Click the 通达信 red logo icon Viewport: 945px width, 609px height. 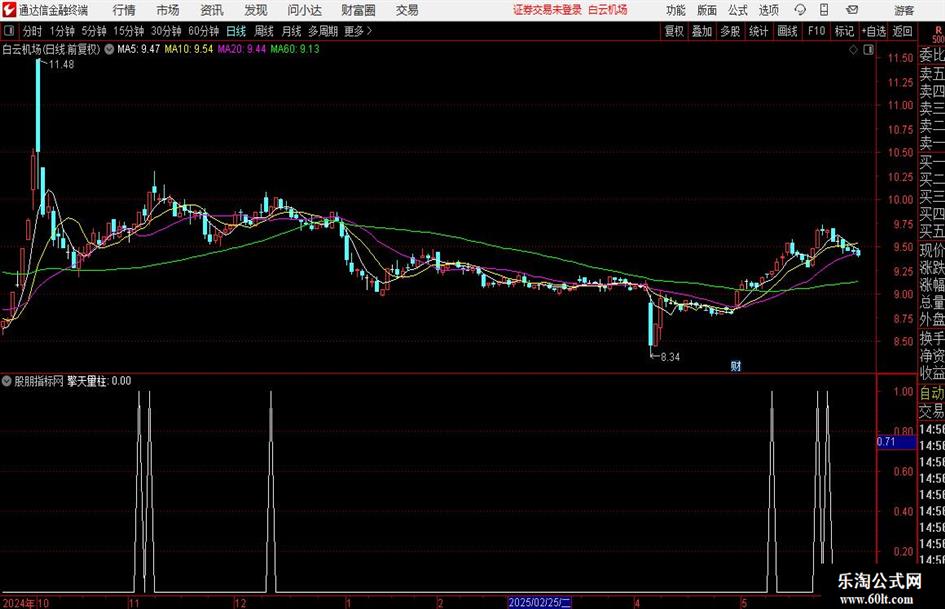[x=9, y=10]
